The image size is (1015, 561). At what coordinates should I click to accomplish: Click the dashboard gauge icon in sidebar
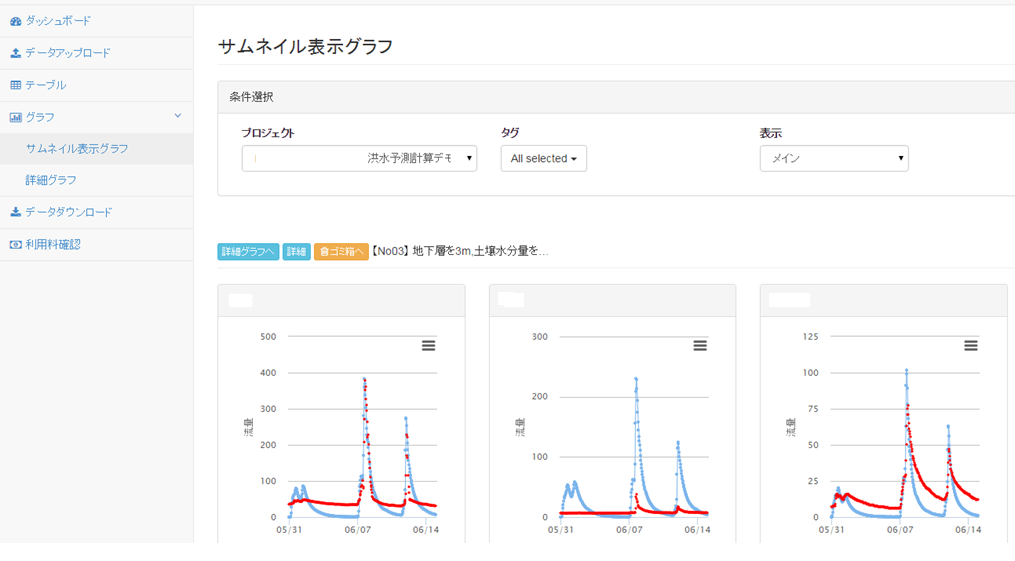tap(15, 21)
